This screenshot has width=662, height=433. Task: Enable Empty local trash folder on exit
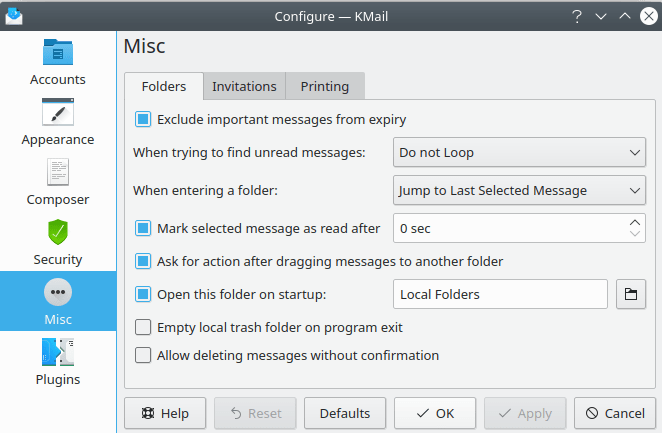coord(143,327)
